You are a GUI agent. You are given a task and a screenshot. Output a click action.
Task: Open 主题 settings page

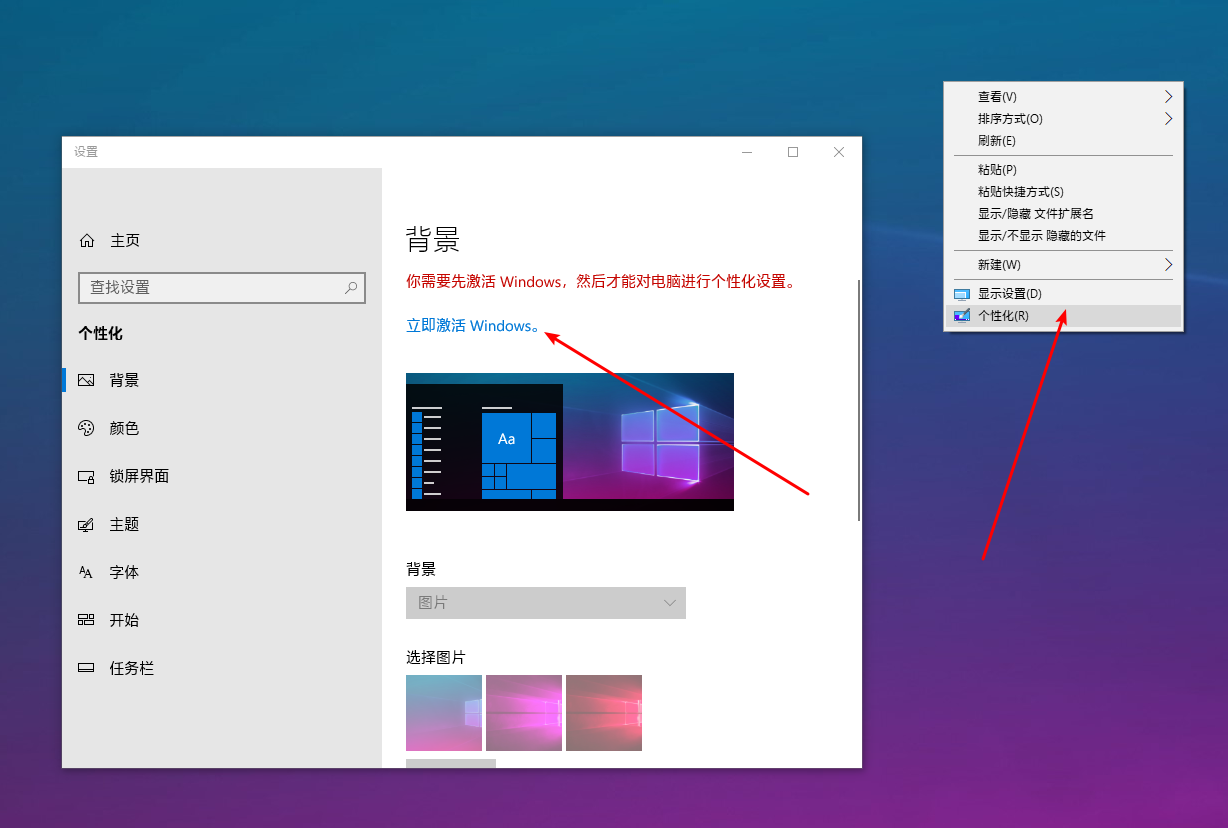[x=222, y=525]
